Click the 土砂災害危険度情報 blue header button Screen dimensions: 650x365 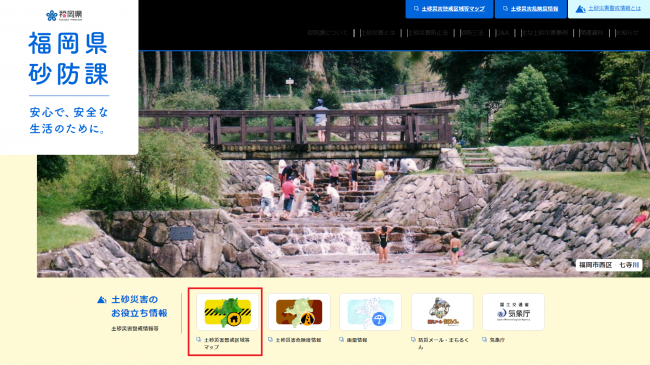point(531,9)
